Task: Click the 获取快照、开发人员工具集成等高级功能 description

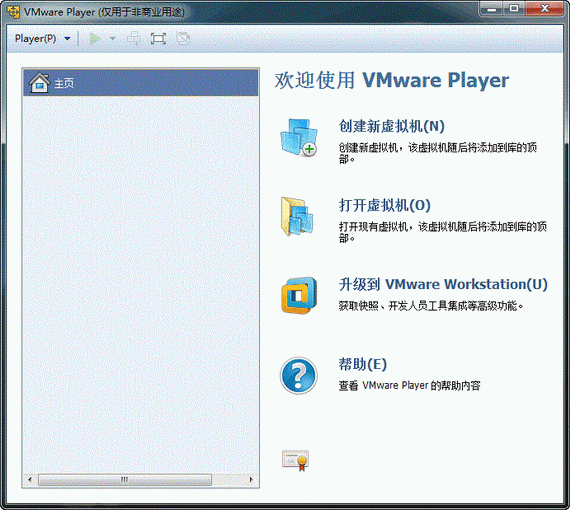Action: point(431,306)
